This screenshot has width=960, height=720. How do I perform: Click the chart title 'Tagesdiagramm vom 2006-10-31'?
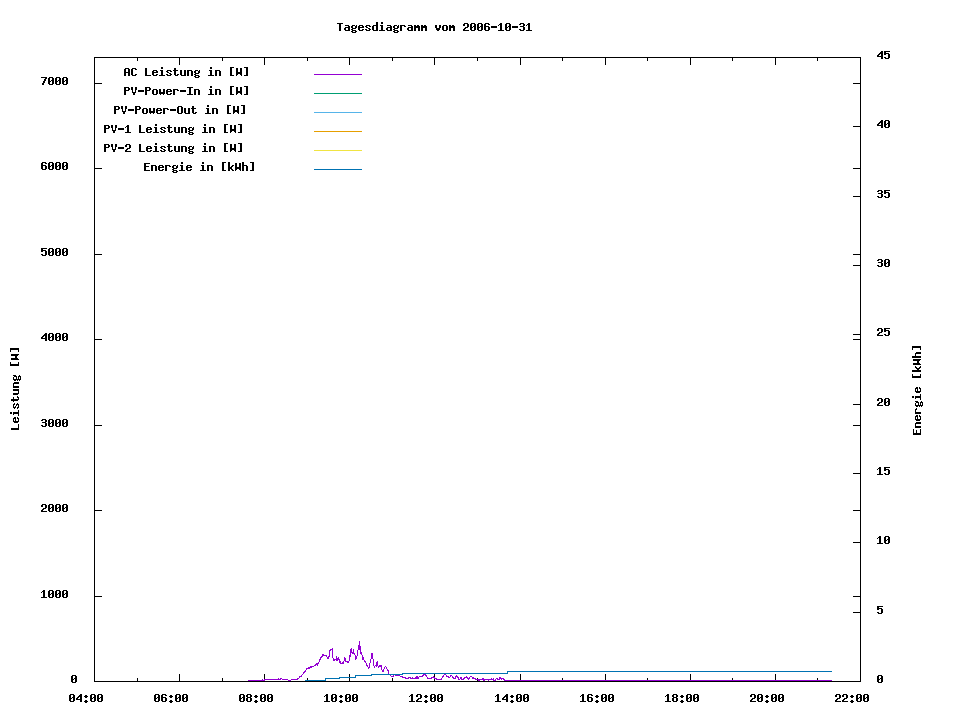(434, 27)
